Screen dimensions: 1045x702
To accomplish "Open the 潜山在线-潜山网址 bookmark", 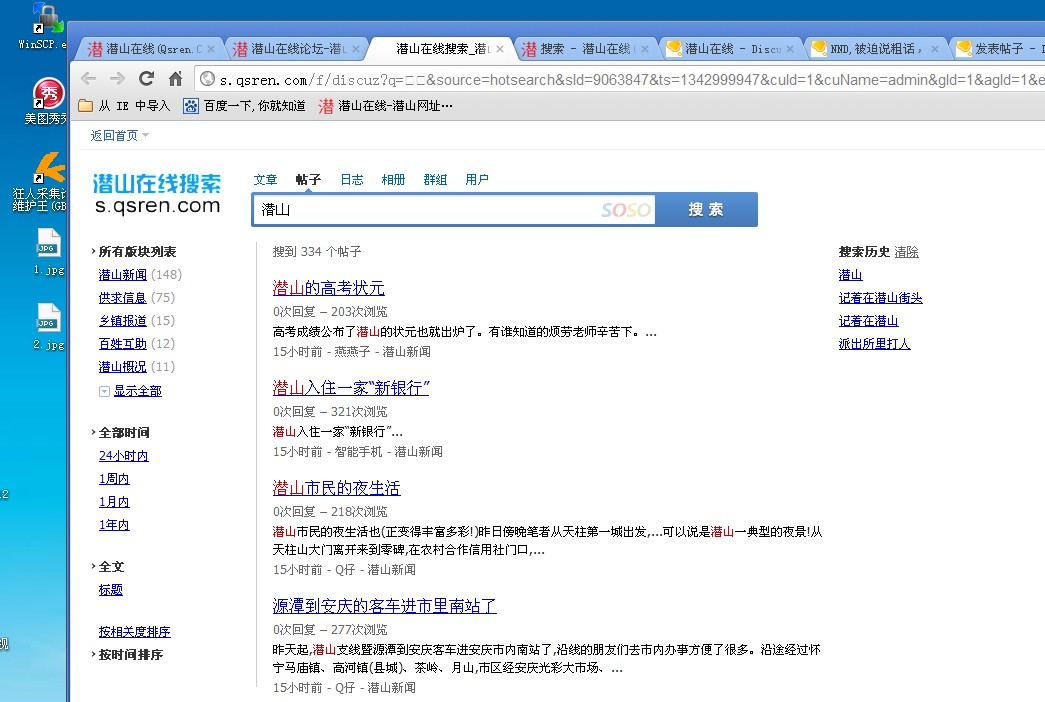I will click(386, 105).
